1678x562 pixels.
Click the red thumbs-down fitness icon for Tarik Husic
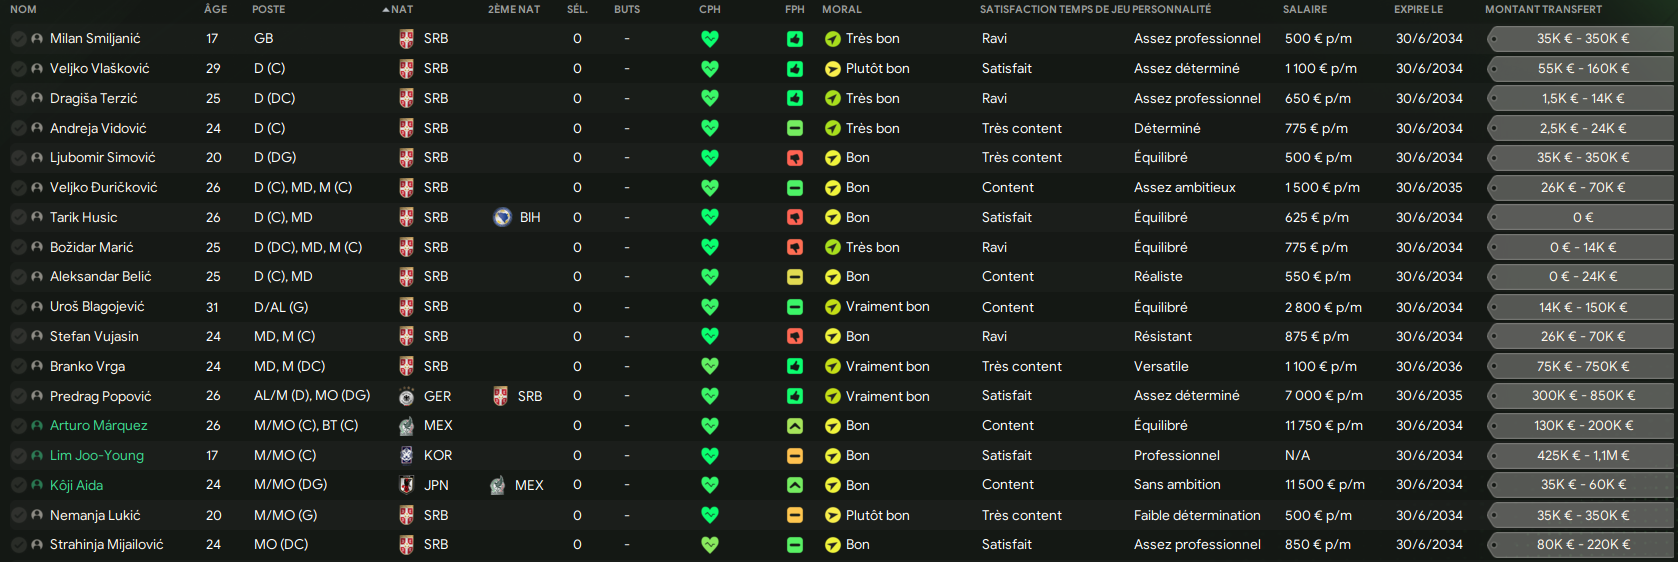[x=795, y=218]
